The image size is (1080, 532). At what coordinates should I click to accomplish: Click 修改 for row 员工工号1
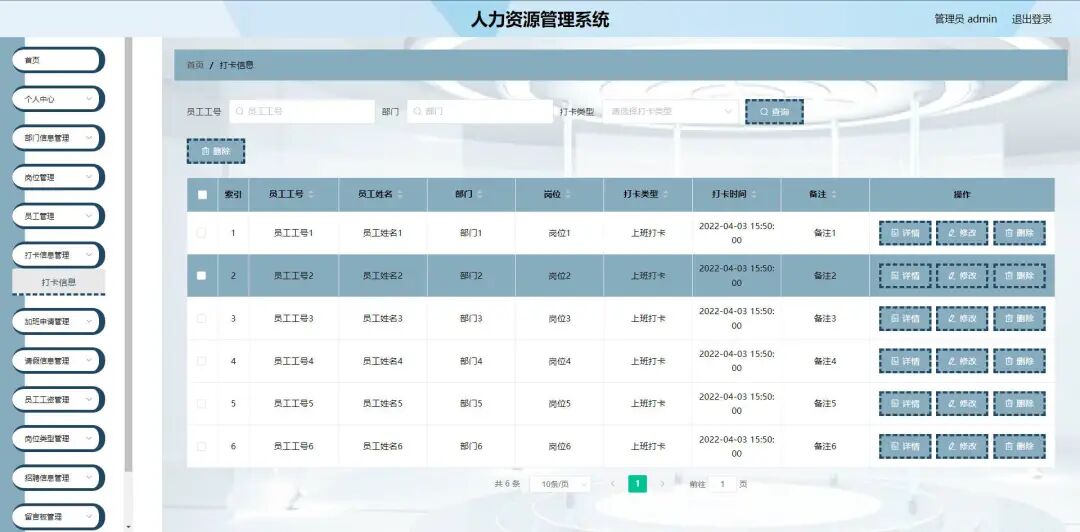(x=962, y=233)
